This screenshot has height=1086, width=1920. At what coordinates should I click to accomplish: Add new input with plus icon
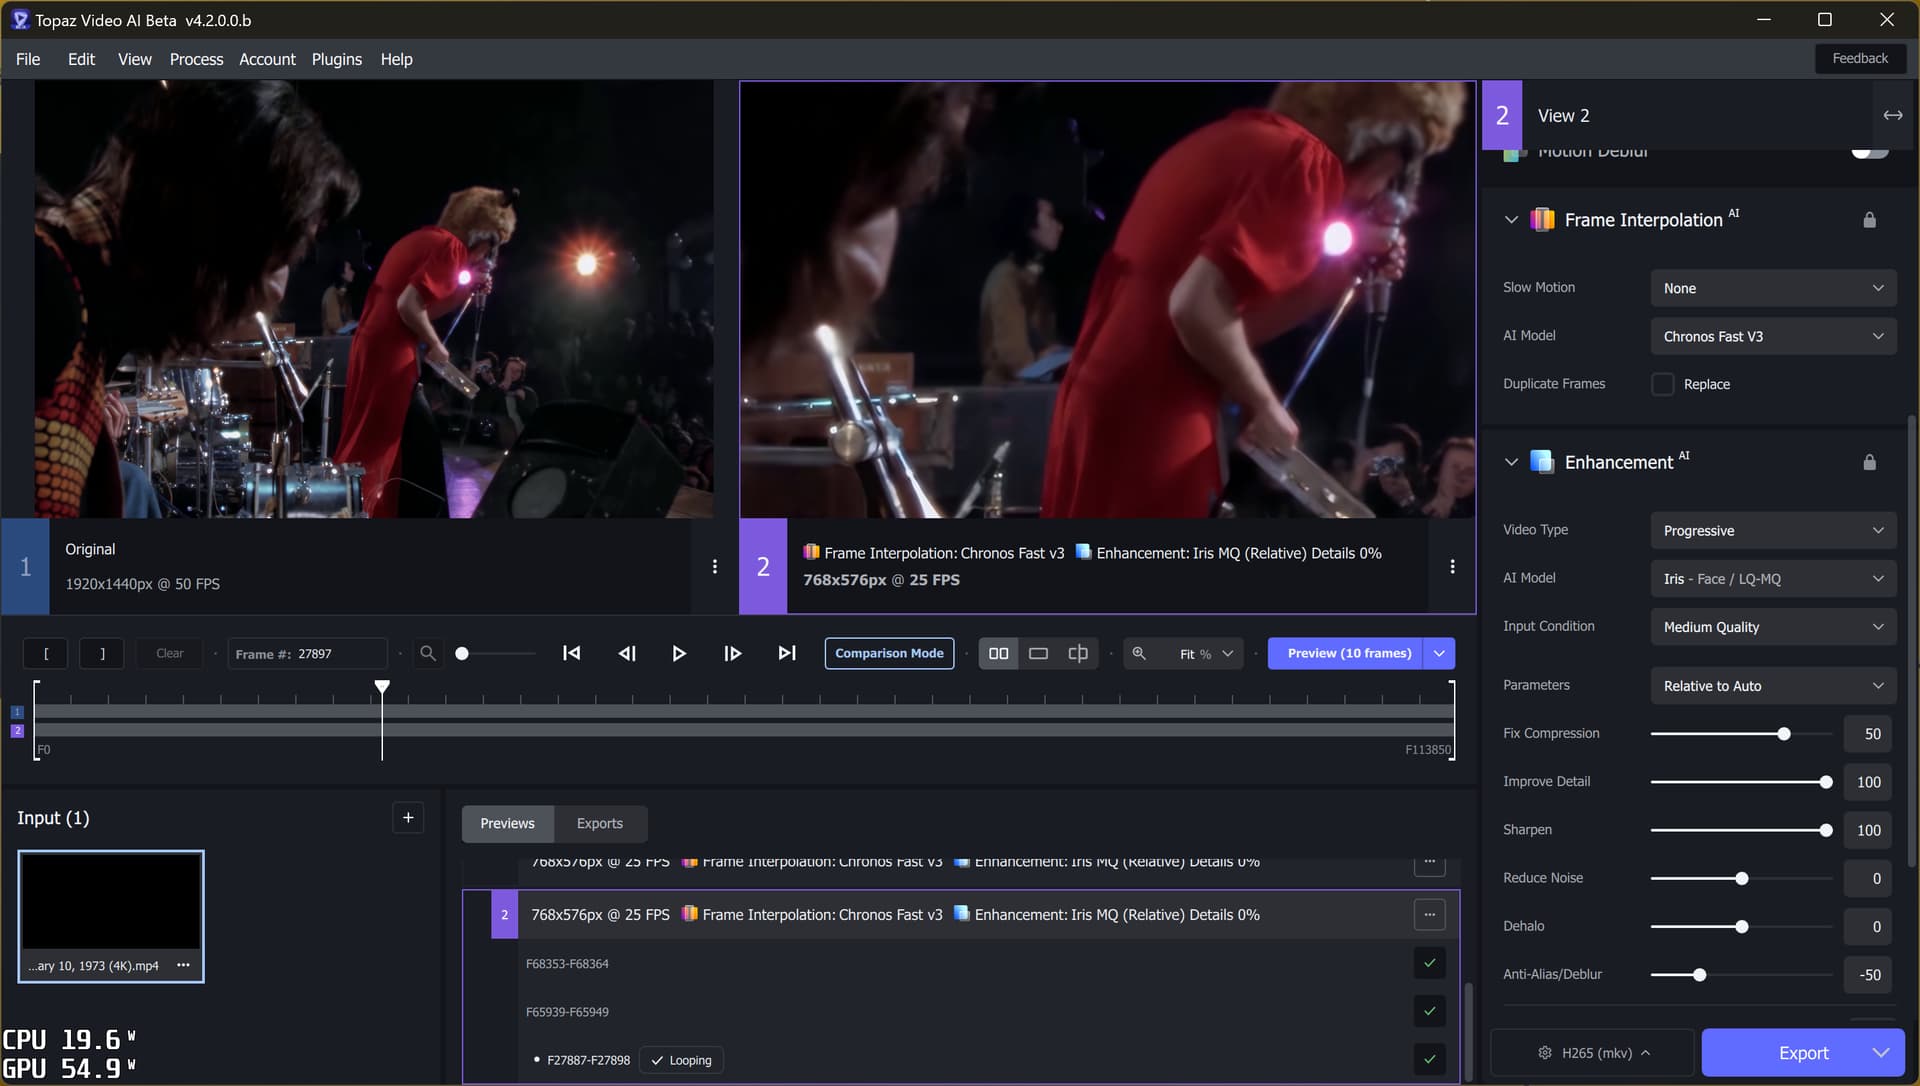pyautogui.click(x=408, y=818)
